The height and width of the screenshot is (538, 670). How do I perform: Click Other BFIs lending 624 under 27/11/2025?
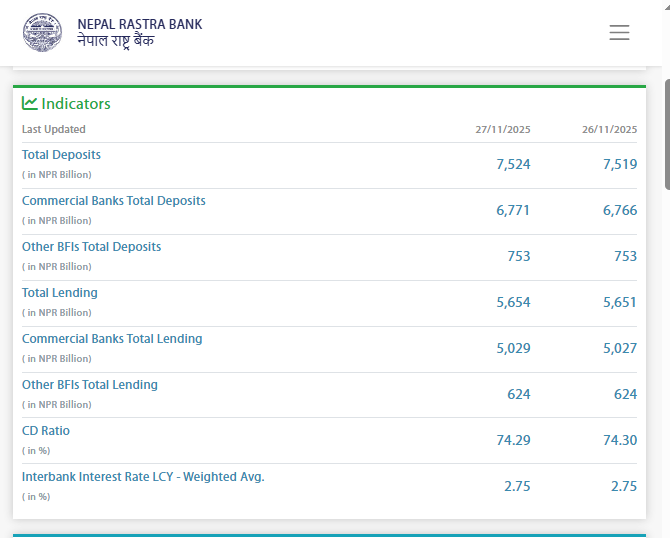[x=519, y=394]
